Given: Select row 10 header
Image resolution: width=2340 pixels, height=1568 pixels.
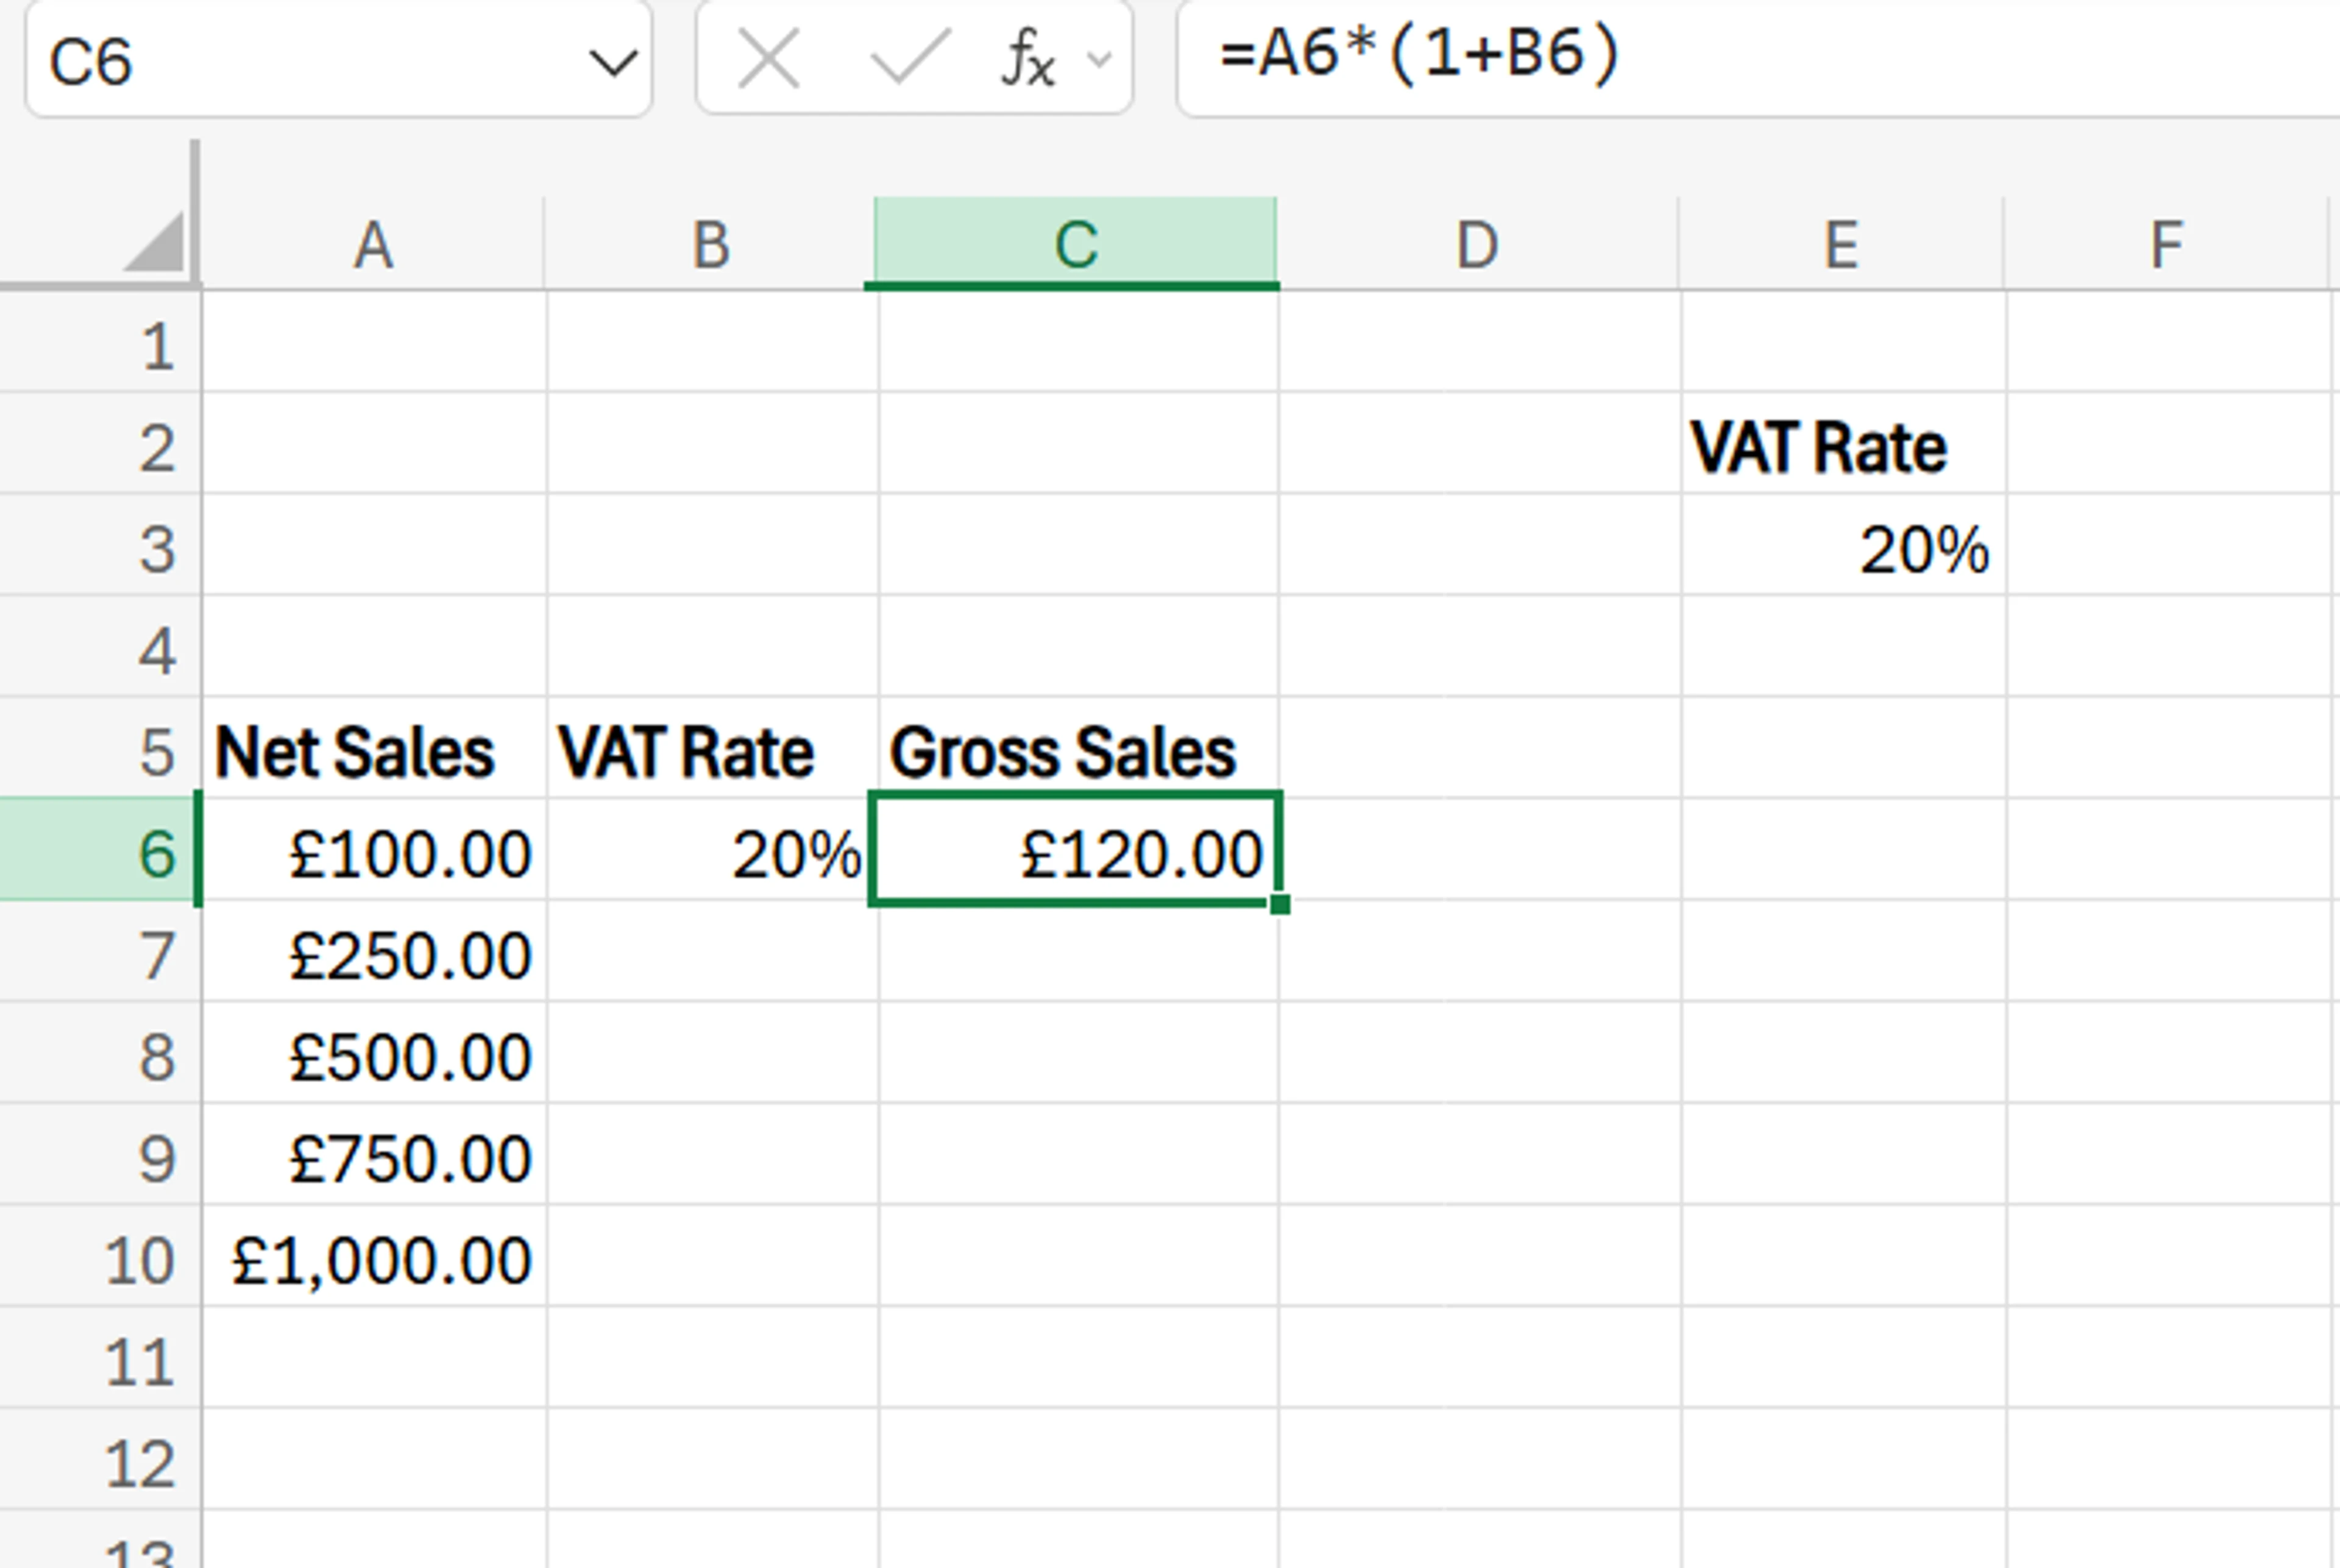Looking at the screenshot, I should pos(100,1259).
